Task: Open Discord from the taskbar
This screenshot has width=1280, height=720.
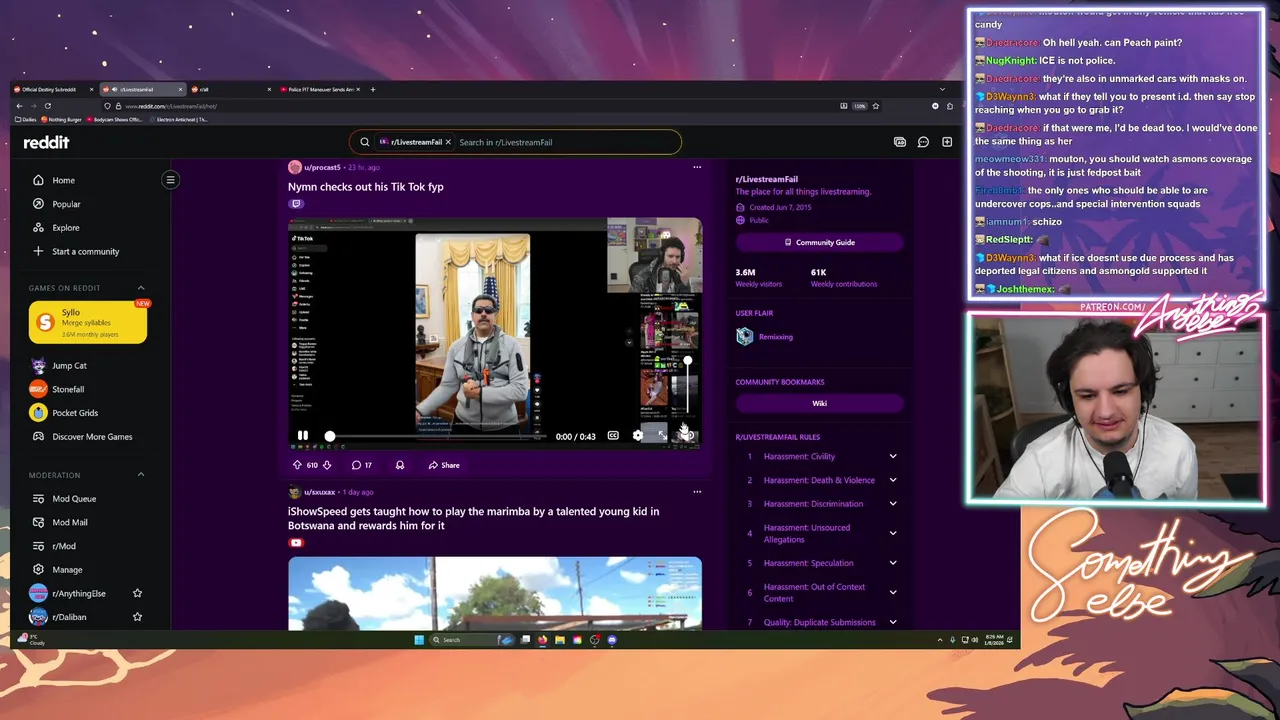Action: click(612, 640)
